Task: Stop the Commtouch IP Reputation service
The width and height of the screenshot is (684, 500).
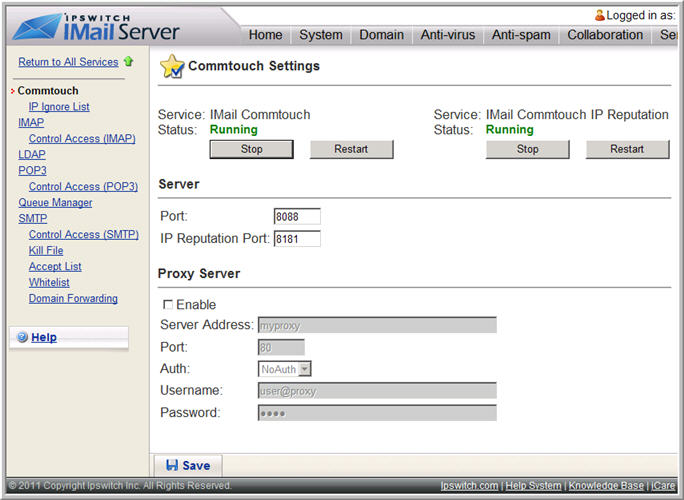Action: [527, 149]
